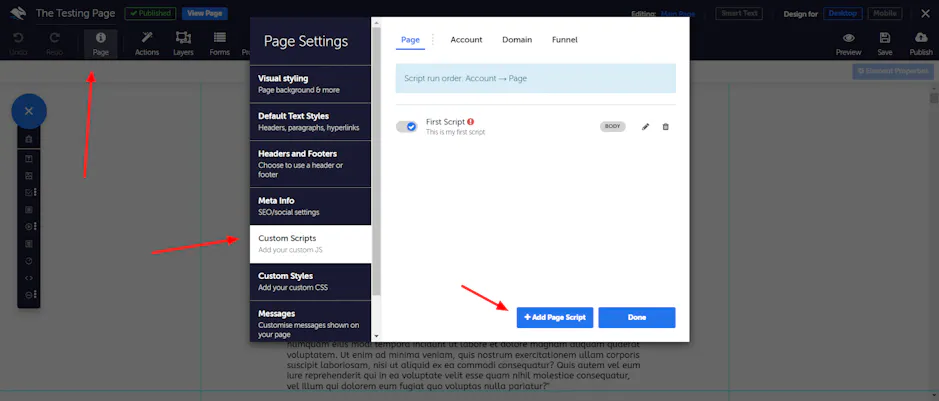Click the blue round close widget button
The height and width of the screenshot is (401, 939).
point(29,111)
